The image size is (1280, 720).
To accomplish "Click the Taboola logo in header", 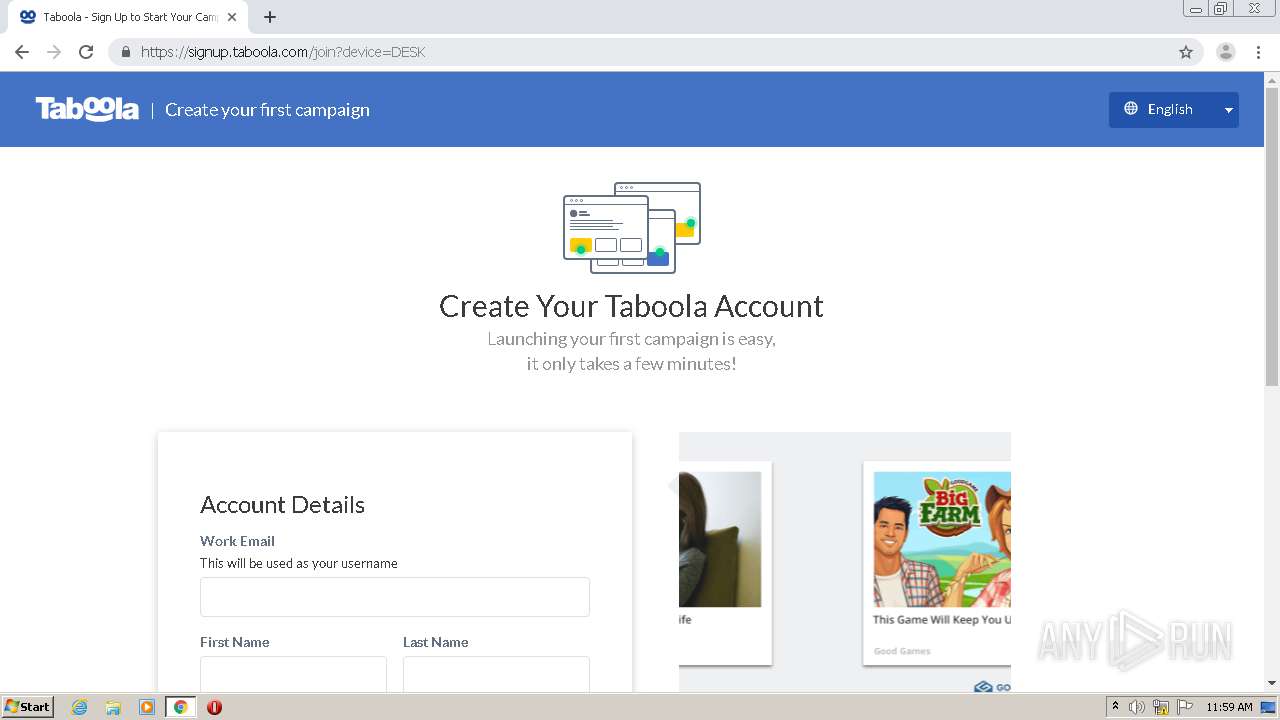I will 87,109.
